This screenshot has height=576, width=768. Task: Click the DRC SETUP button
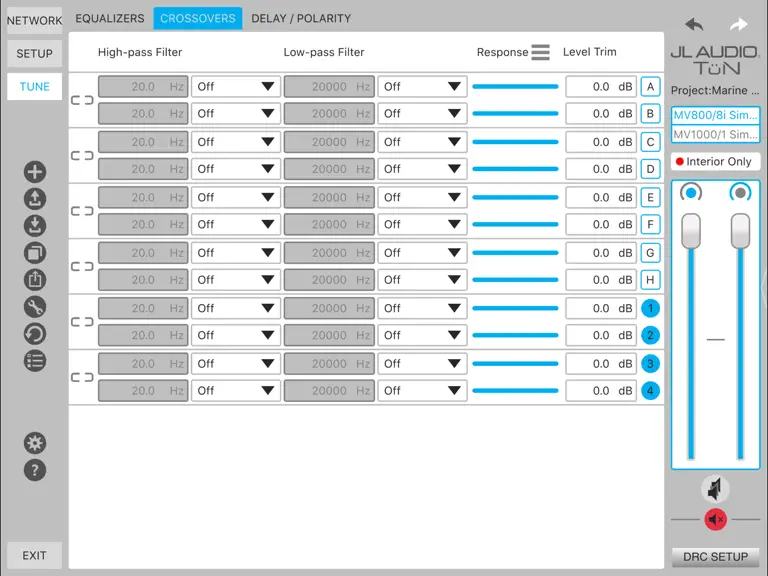(x=716, y=557)
